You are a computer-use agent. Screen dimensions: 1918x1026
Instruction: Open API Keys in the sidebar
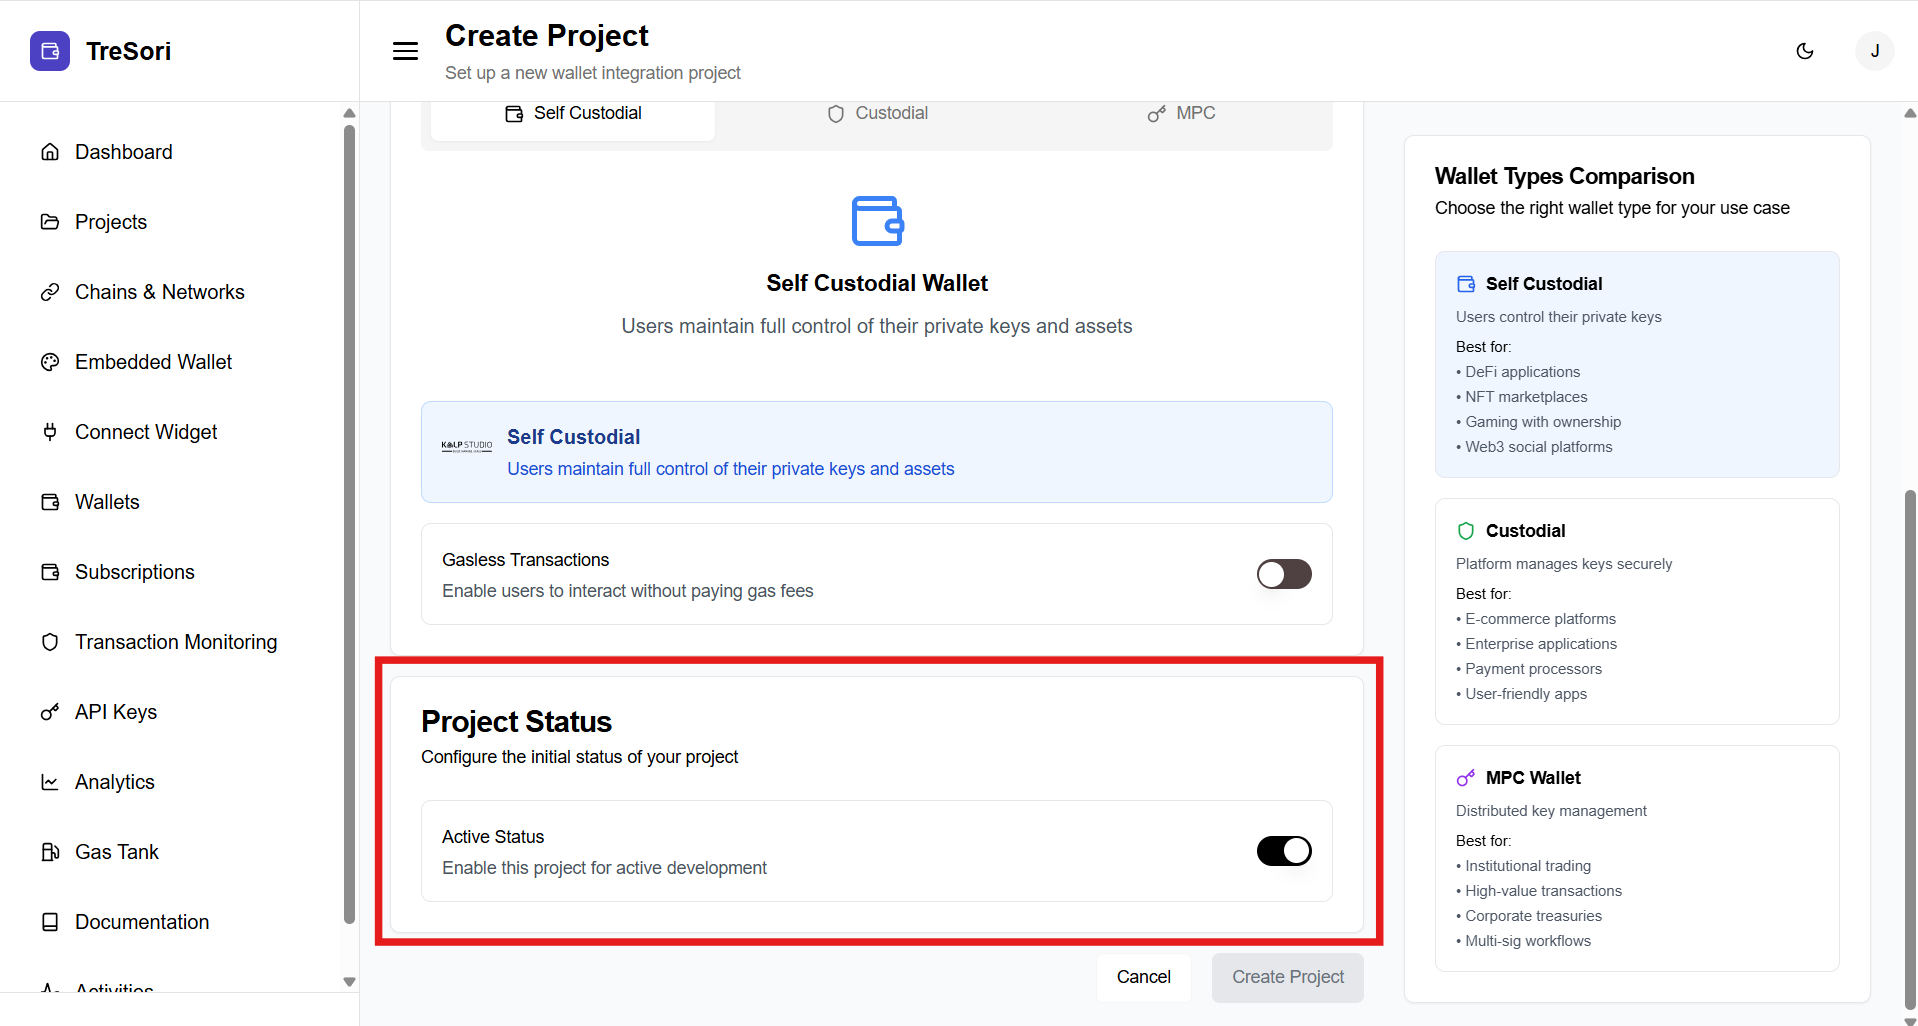pyautogui.click(x=116, y=712)
